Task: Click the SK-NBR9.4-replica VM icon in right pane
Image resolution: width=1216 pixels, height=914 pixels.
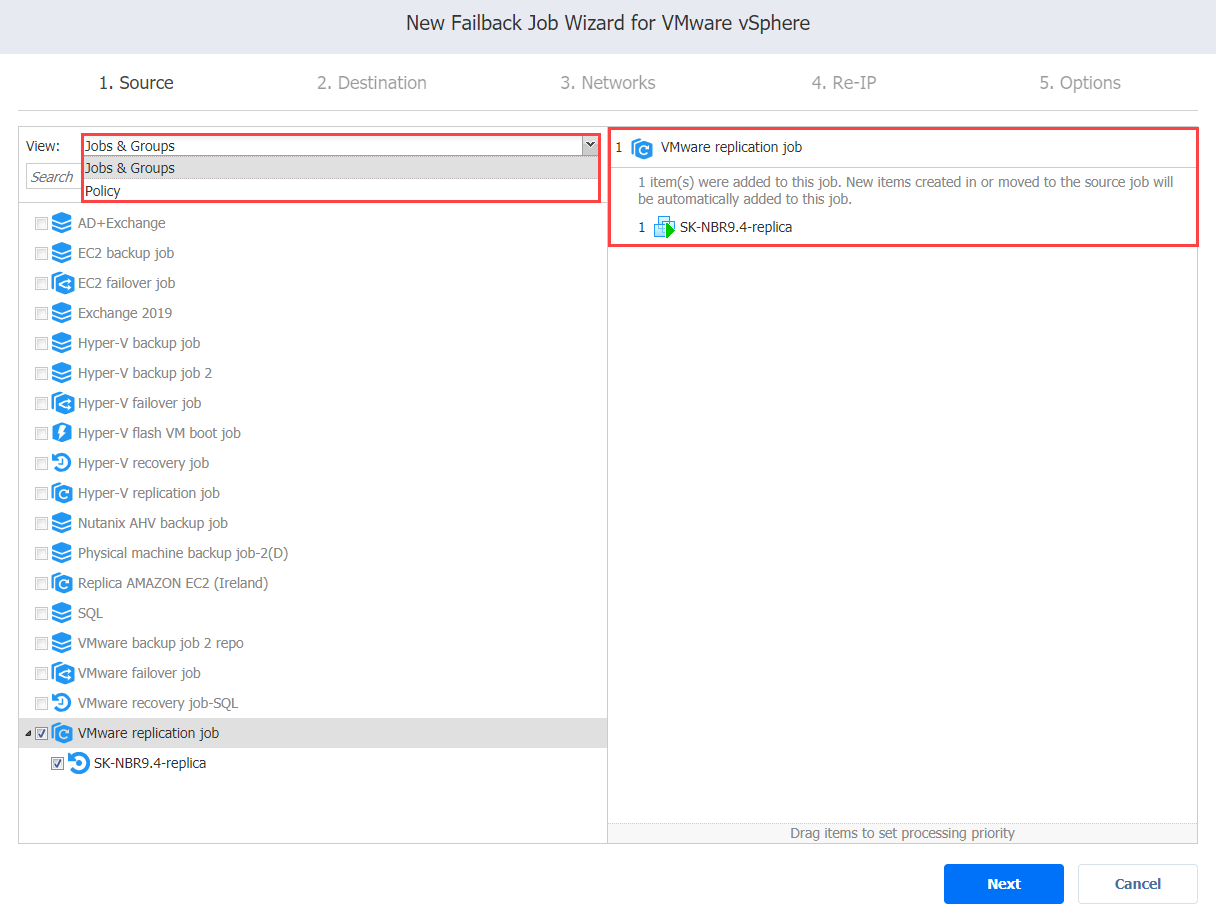Action: click(x=664, y=227)
